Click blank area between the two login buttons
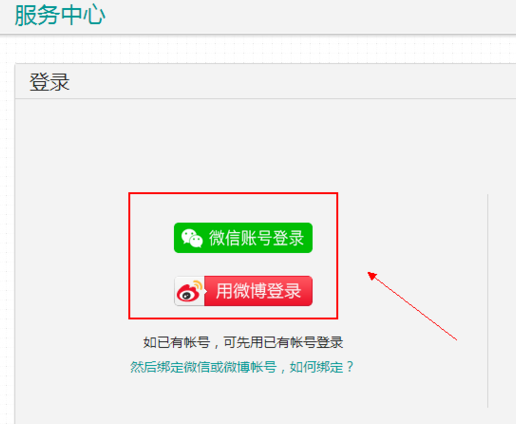Image resolution: width=516 pixels, height=424 pixels. [243, 264]
